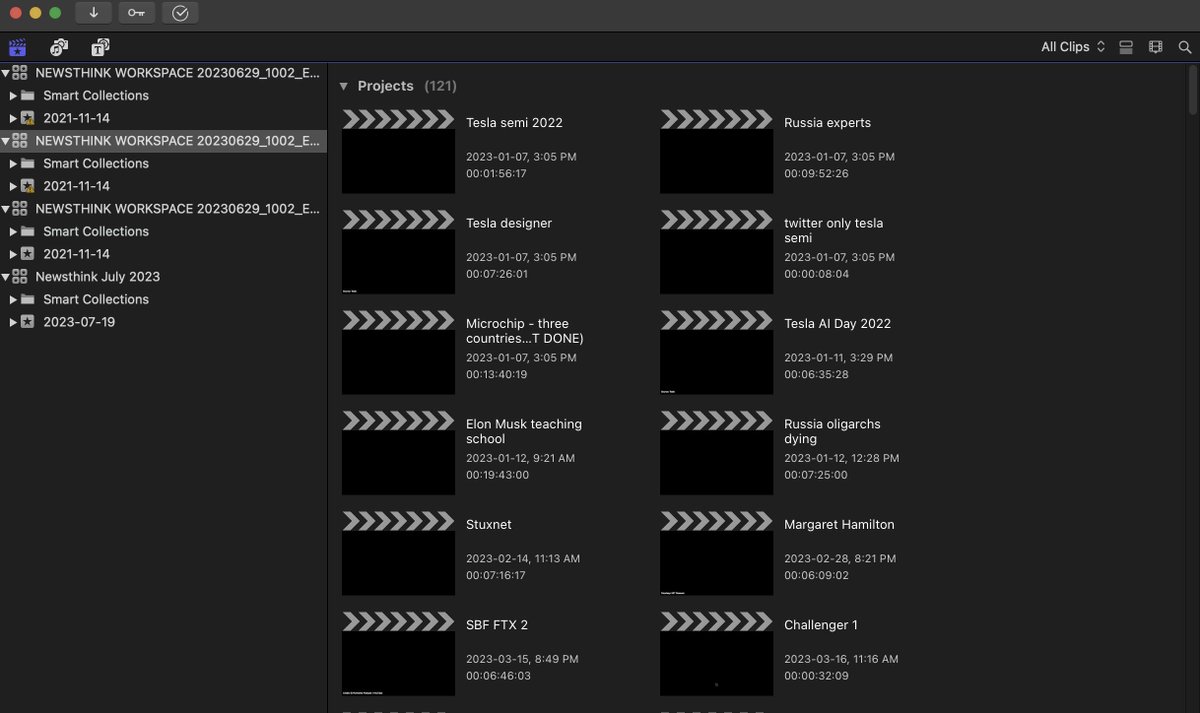1200x713 pixels.
Task: Expand the 2023-07-19 event triangle
Action: [x=13, y=322]
